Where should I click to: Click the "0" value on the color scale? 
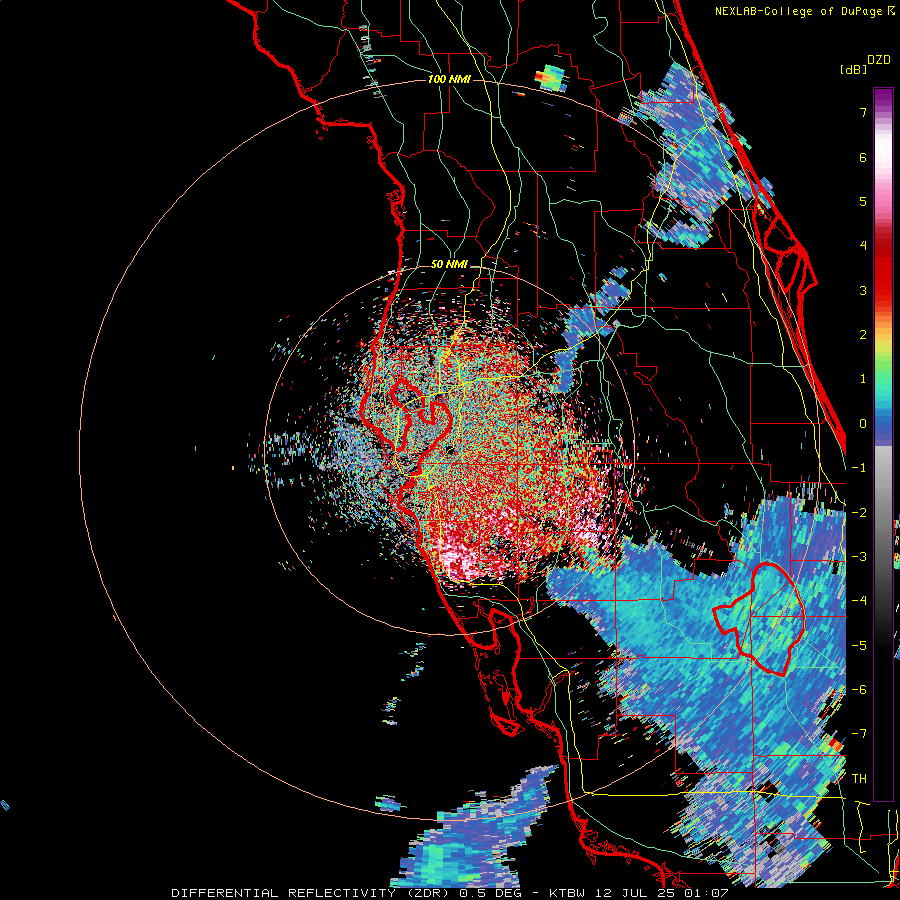coord(863,424)
